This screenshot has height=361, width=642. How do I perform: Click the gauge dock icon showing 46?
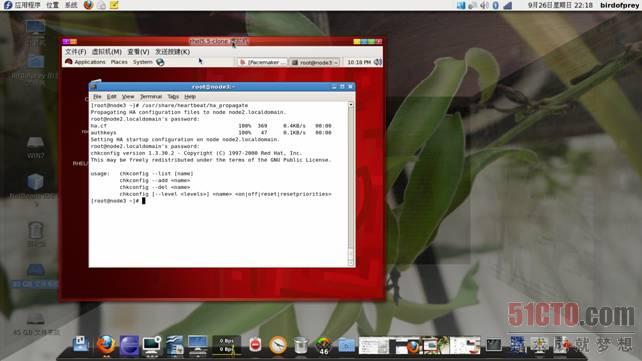tap(323, 346)
